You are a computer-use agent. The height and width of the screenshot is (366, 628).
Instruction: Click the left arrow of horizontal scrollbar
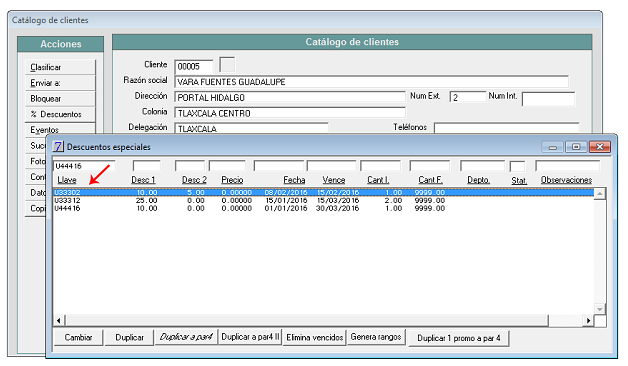(59, 320)
